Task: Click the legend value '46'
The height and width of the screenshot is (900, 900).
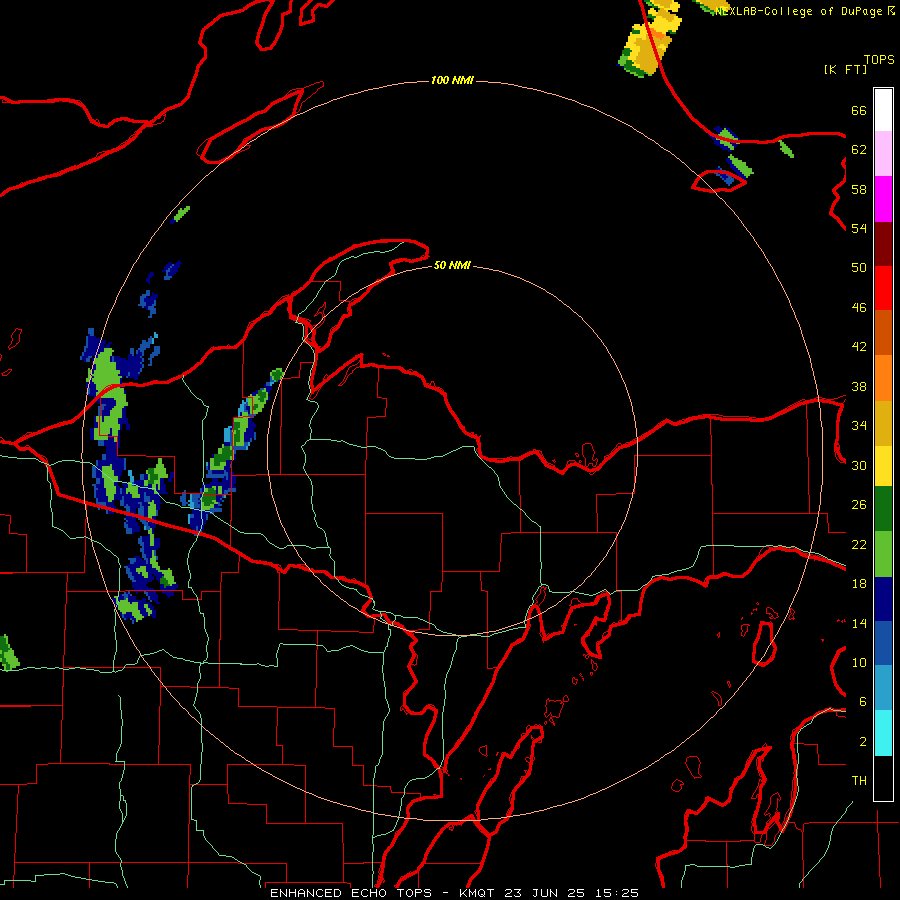Action: point(859,307)
